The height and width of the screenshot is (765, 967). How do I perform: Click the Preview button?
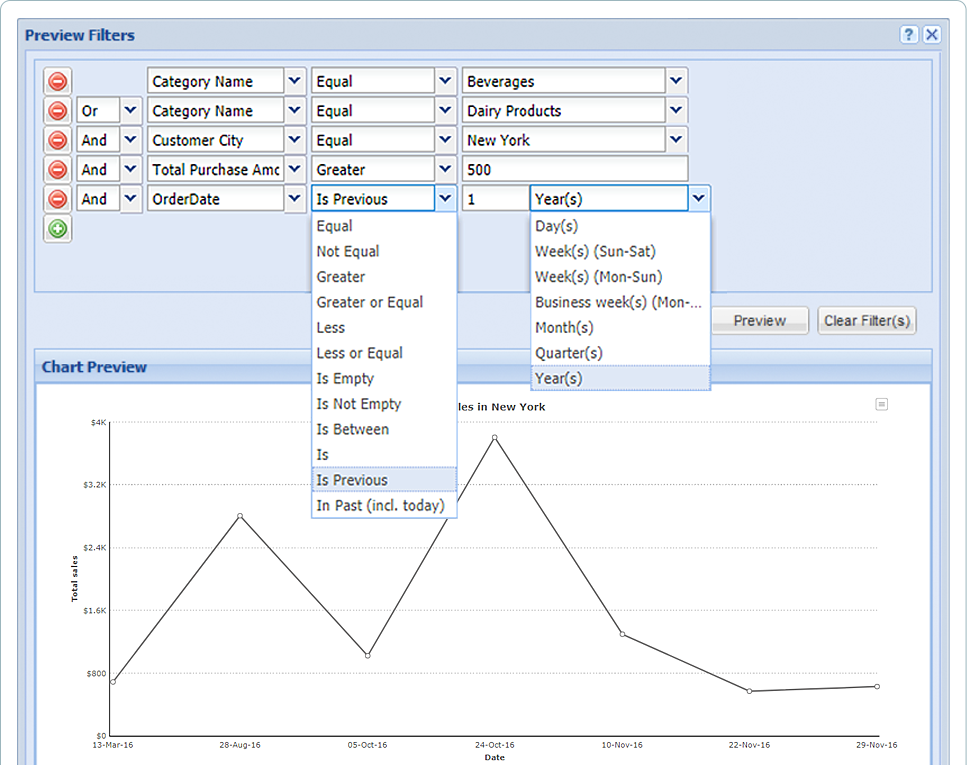(x=760, y=321)
